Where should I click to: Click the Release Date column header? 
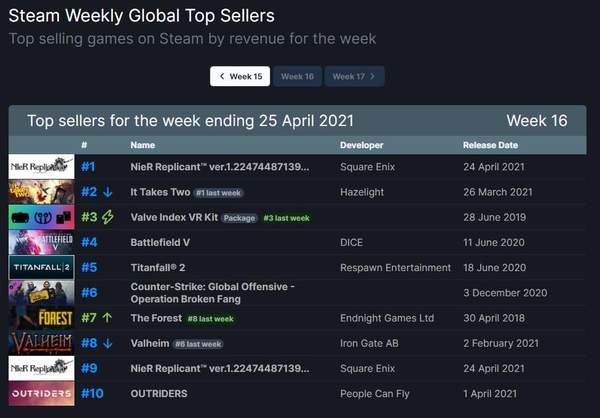pos(492,145)
